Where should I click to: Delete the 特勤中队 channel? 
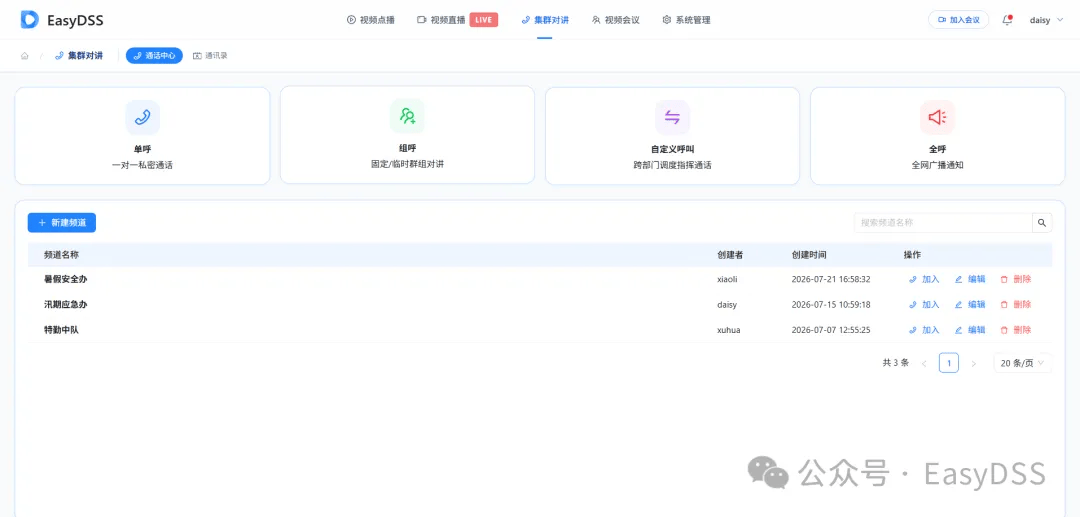coord(1016,330)
